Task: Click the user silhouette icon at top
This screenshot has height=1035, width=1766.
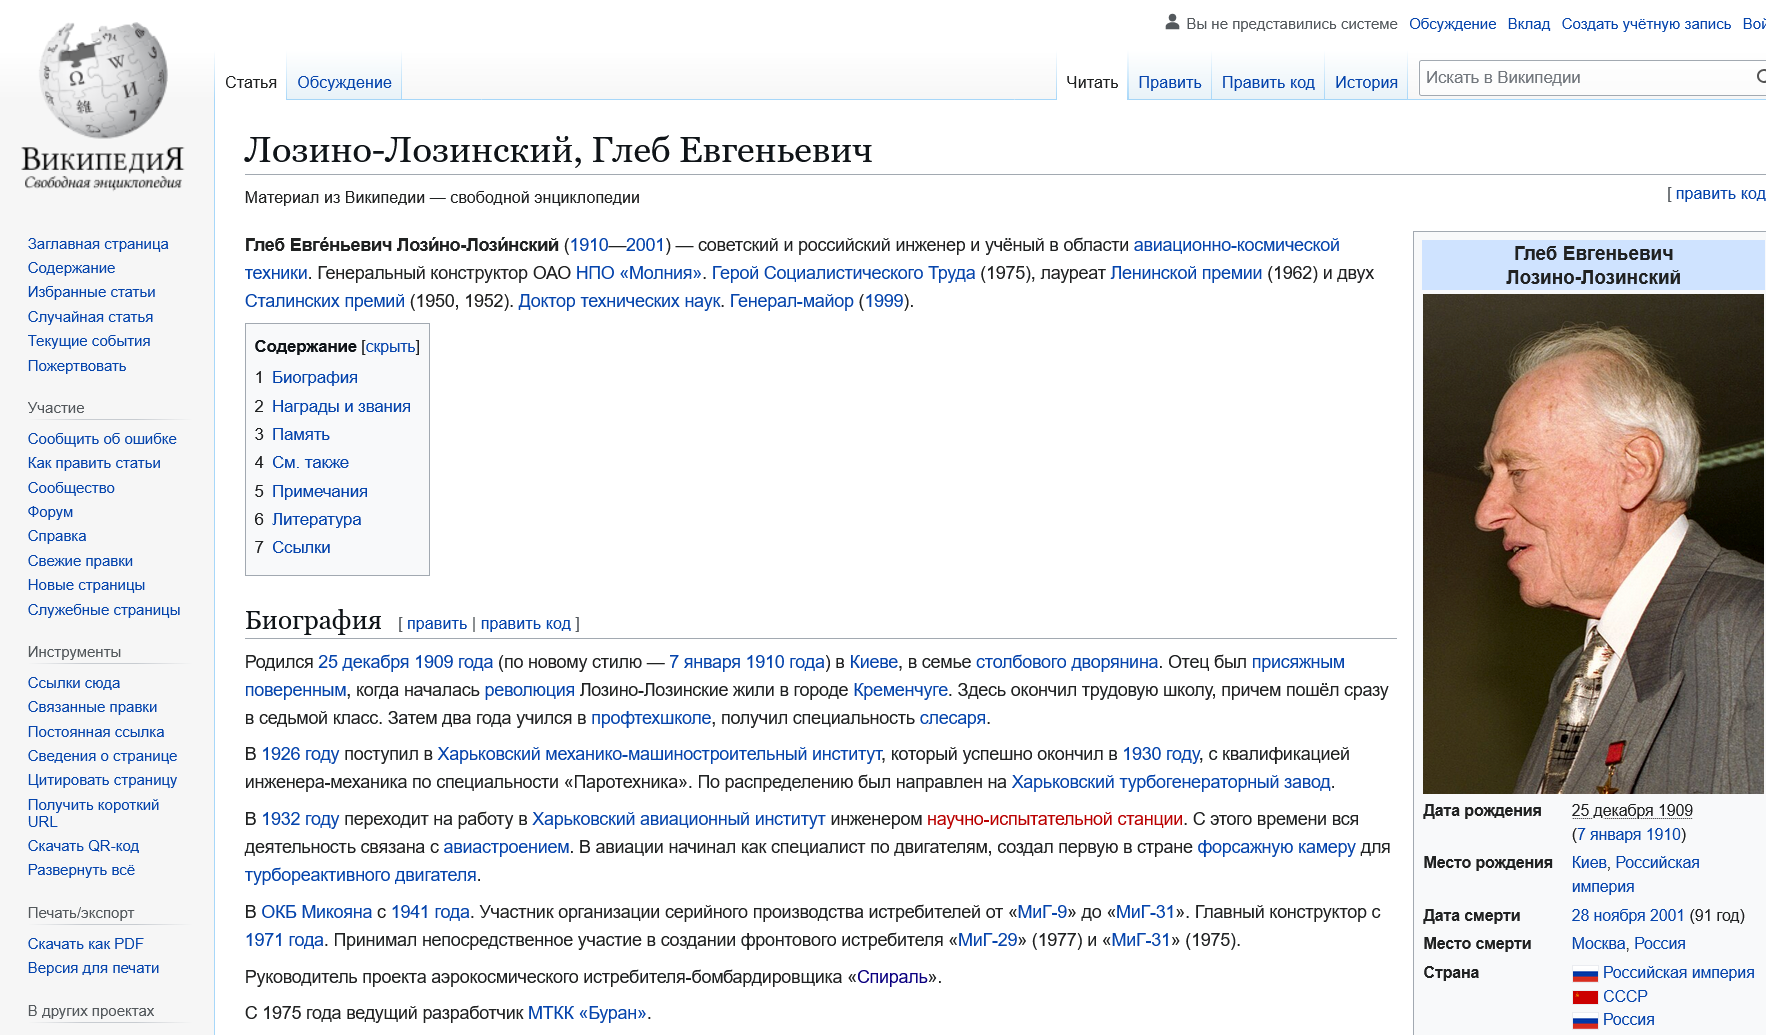Action: [1173, 22]
